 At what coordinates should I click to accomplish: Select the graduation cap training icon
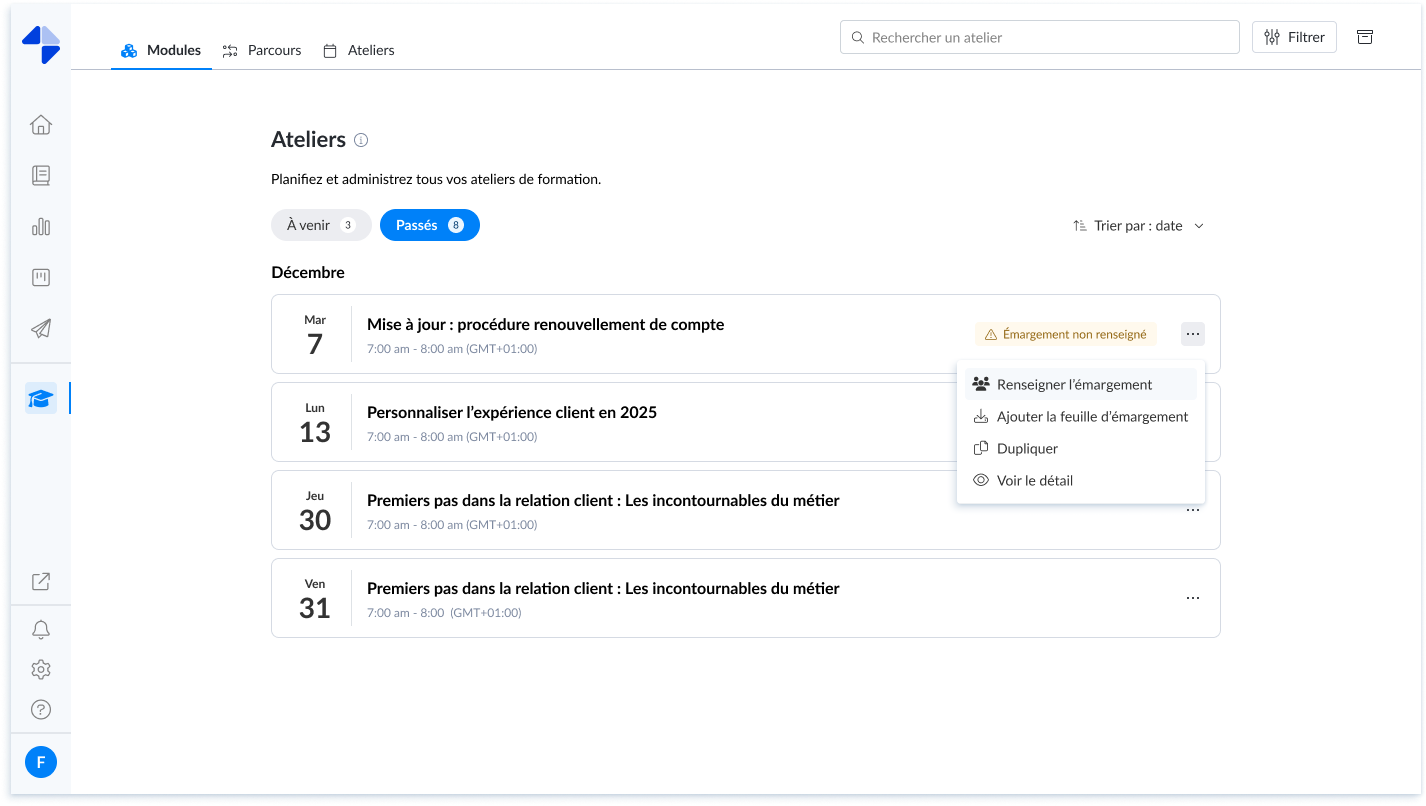[41, 398]
